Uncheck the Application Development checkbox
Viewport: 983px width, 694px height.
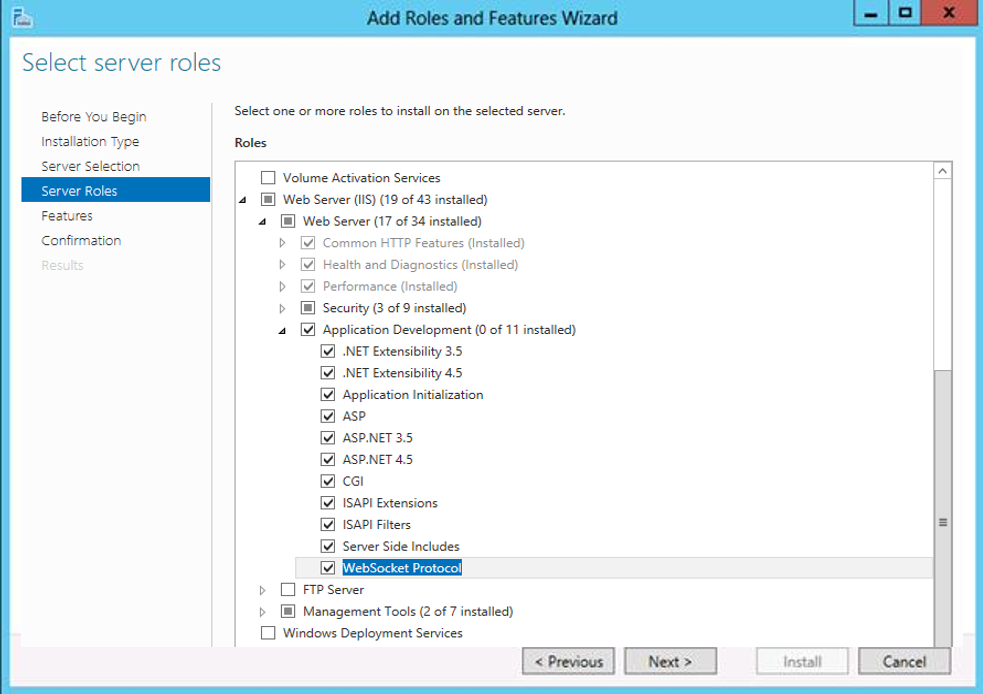point(308,329)
